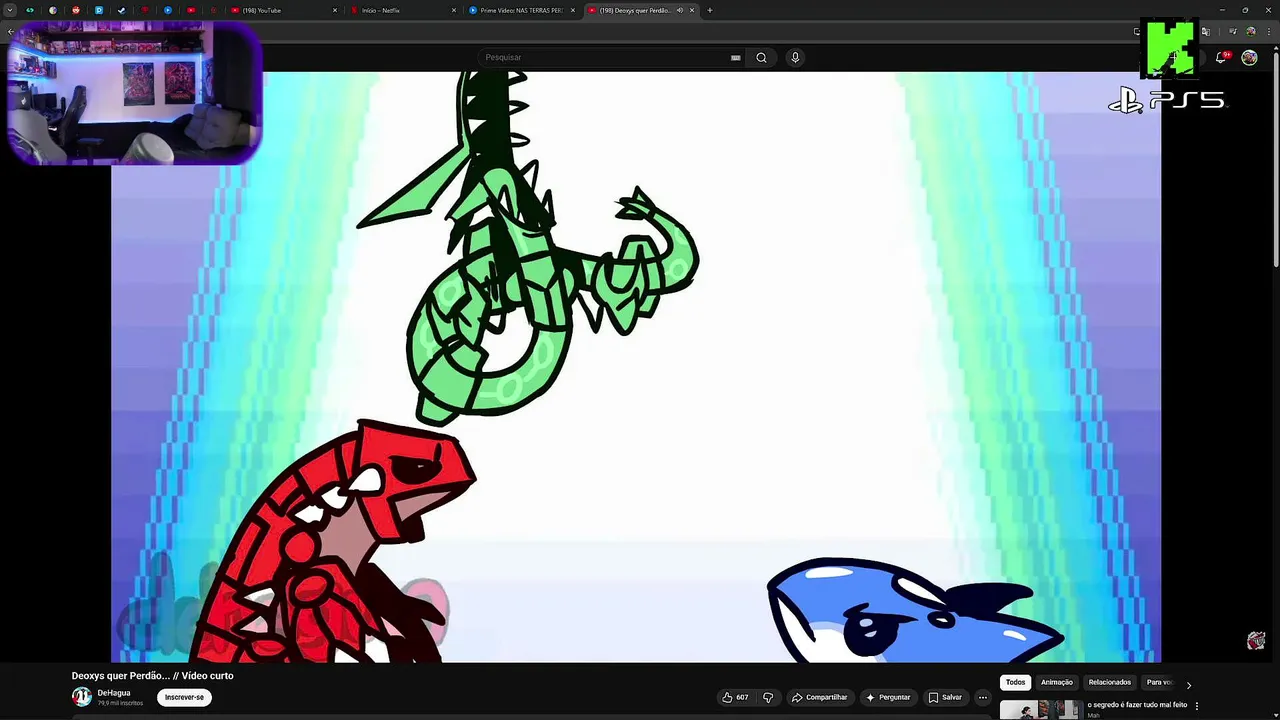Open the YouTube notifications bell
1280x720 pixels.
1221,57
